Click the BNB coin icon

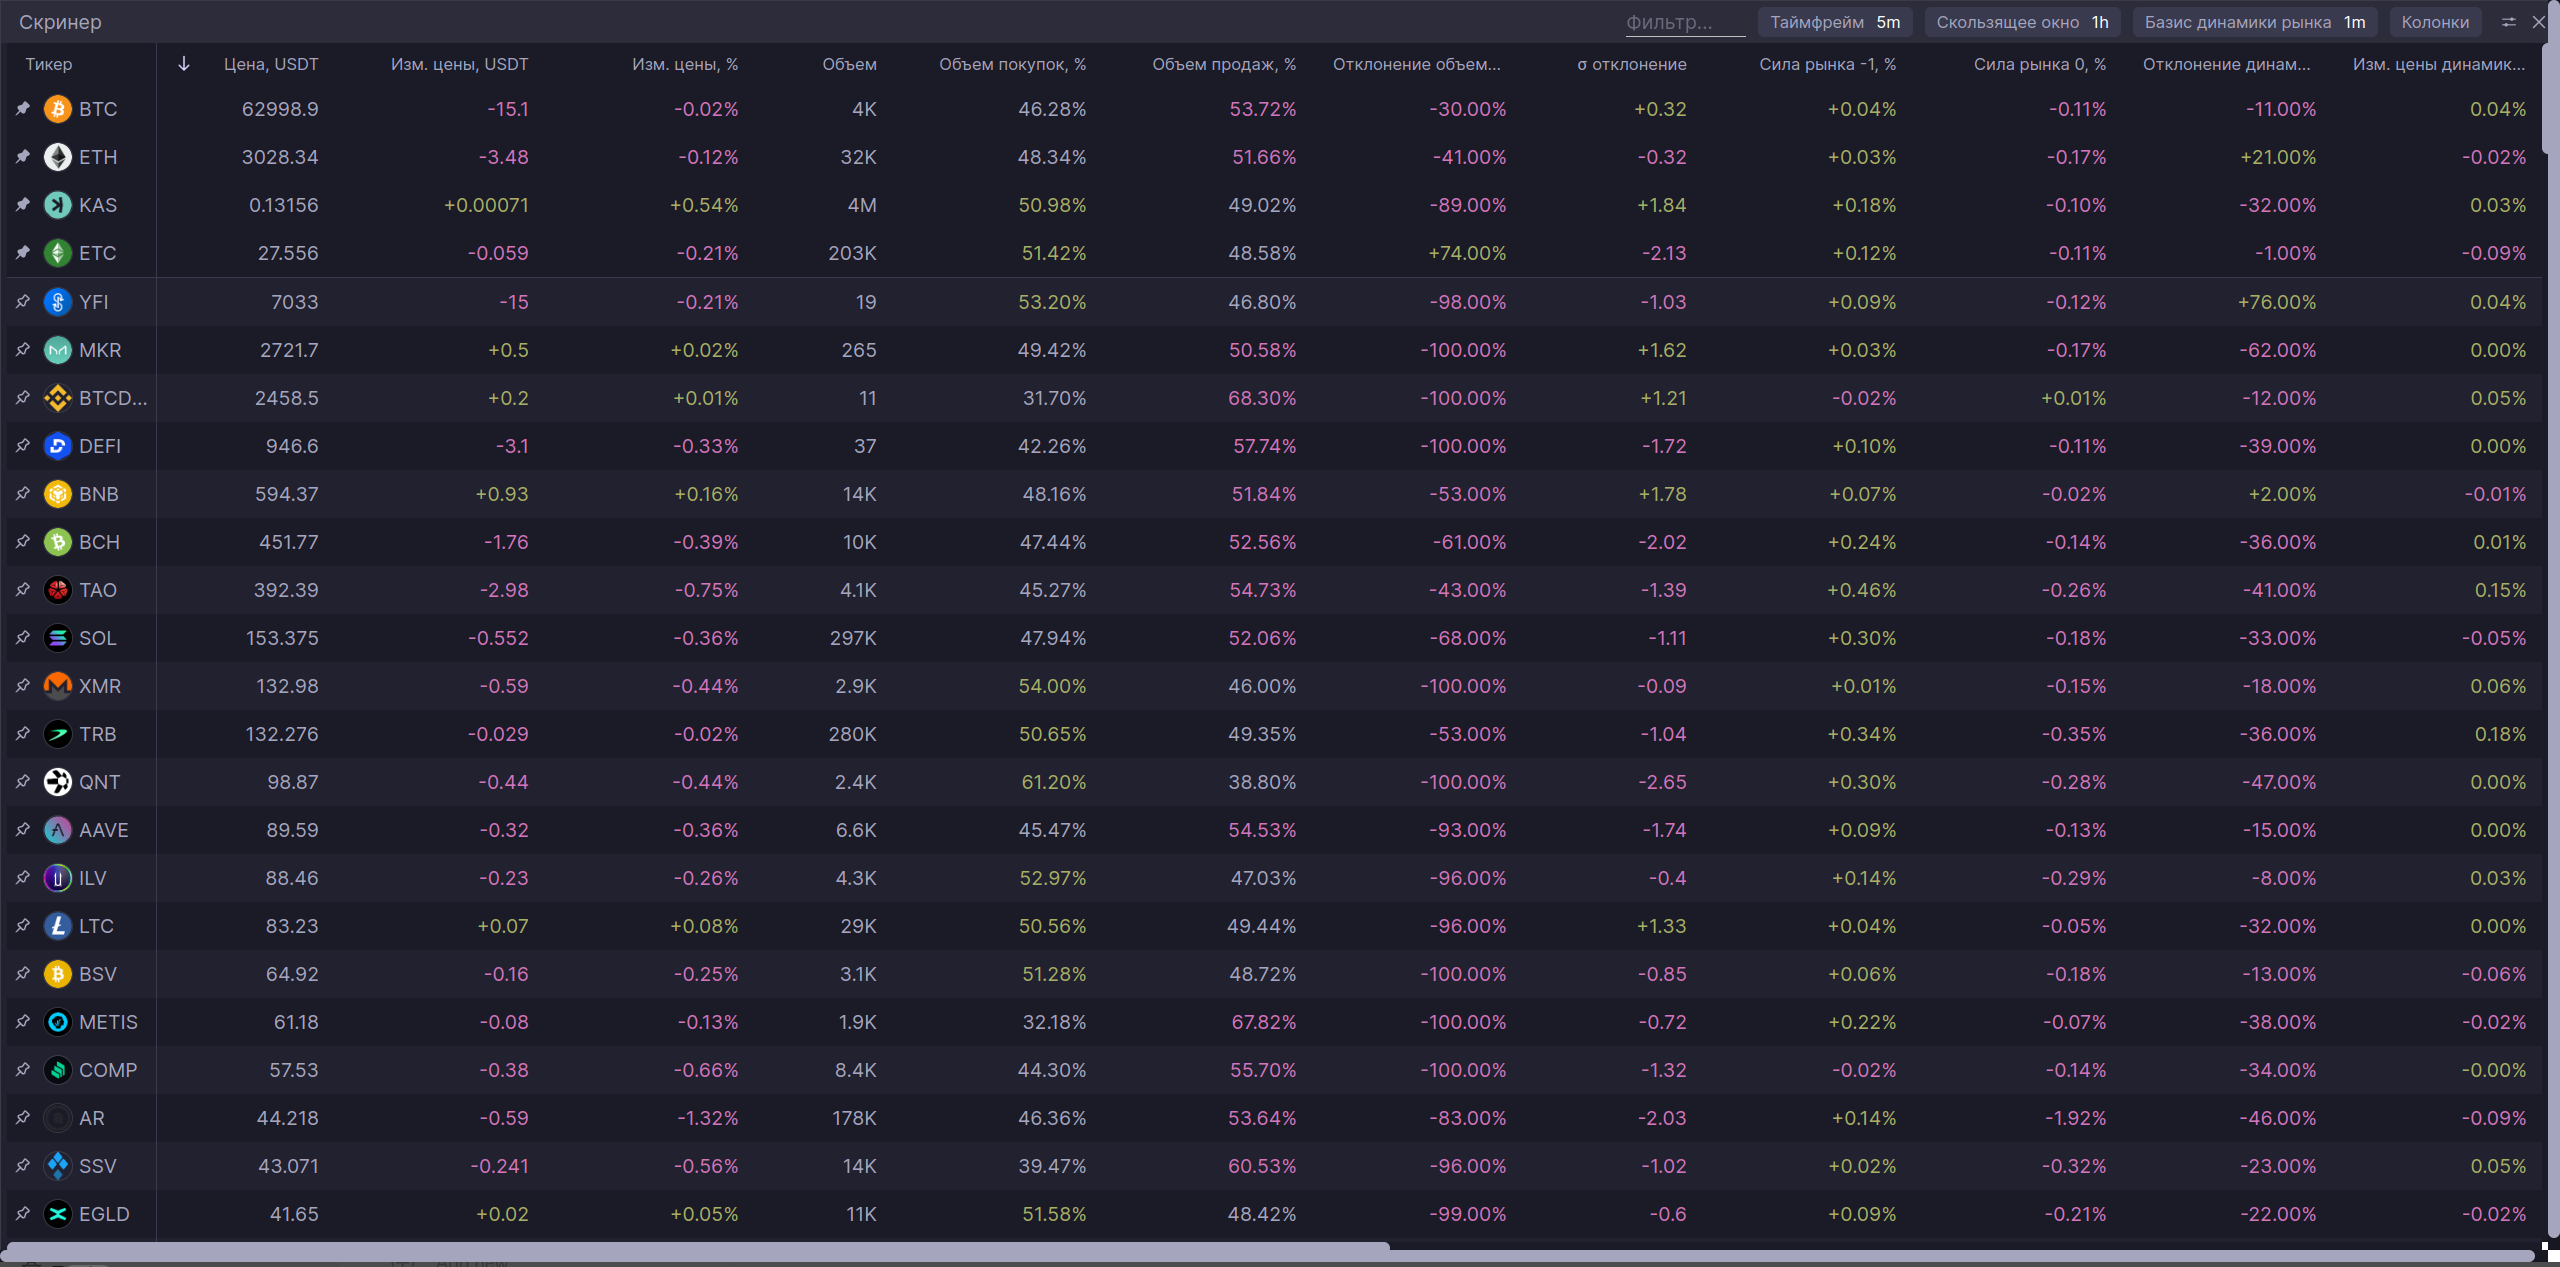pos(58,494)
